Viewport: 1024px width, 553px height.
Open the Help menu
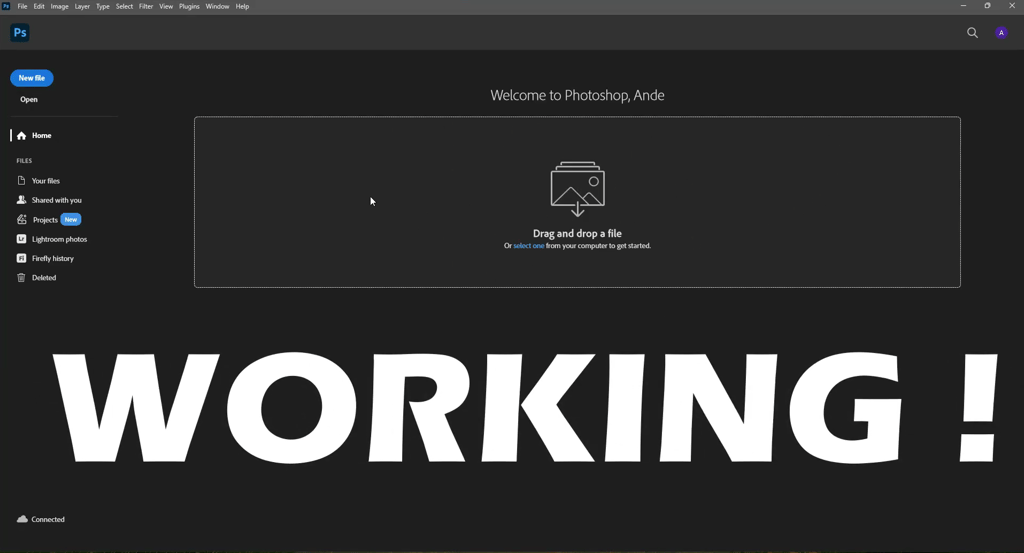click(242, 7)
